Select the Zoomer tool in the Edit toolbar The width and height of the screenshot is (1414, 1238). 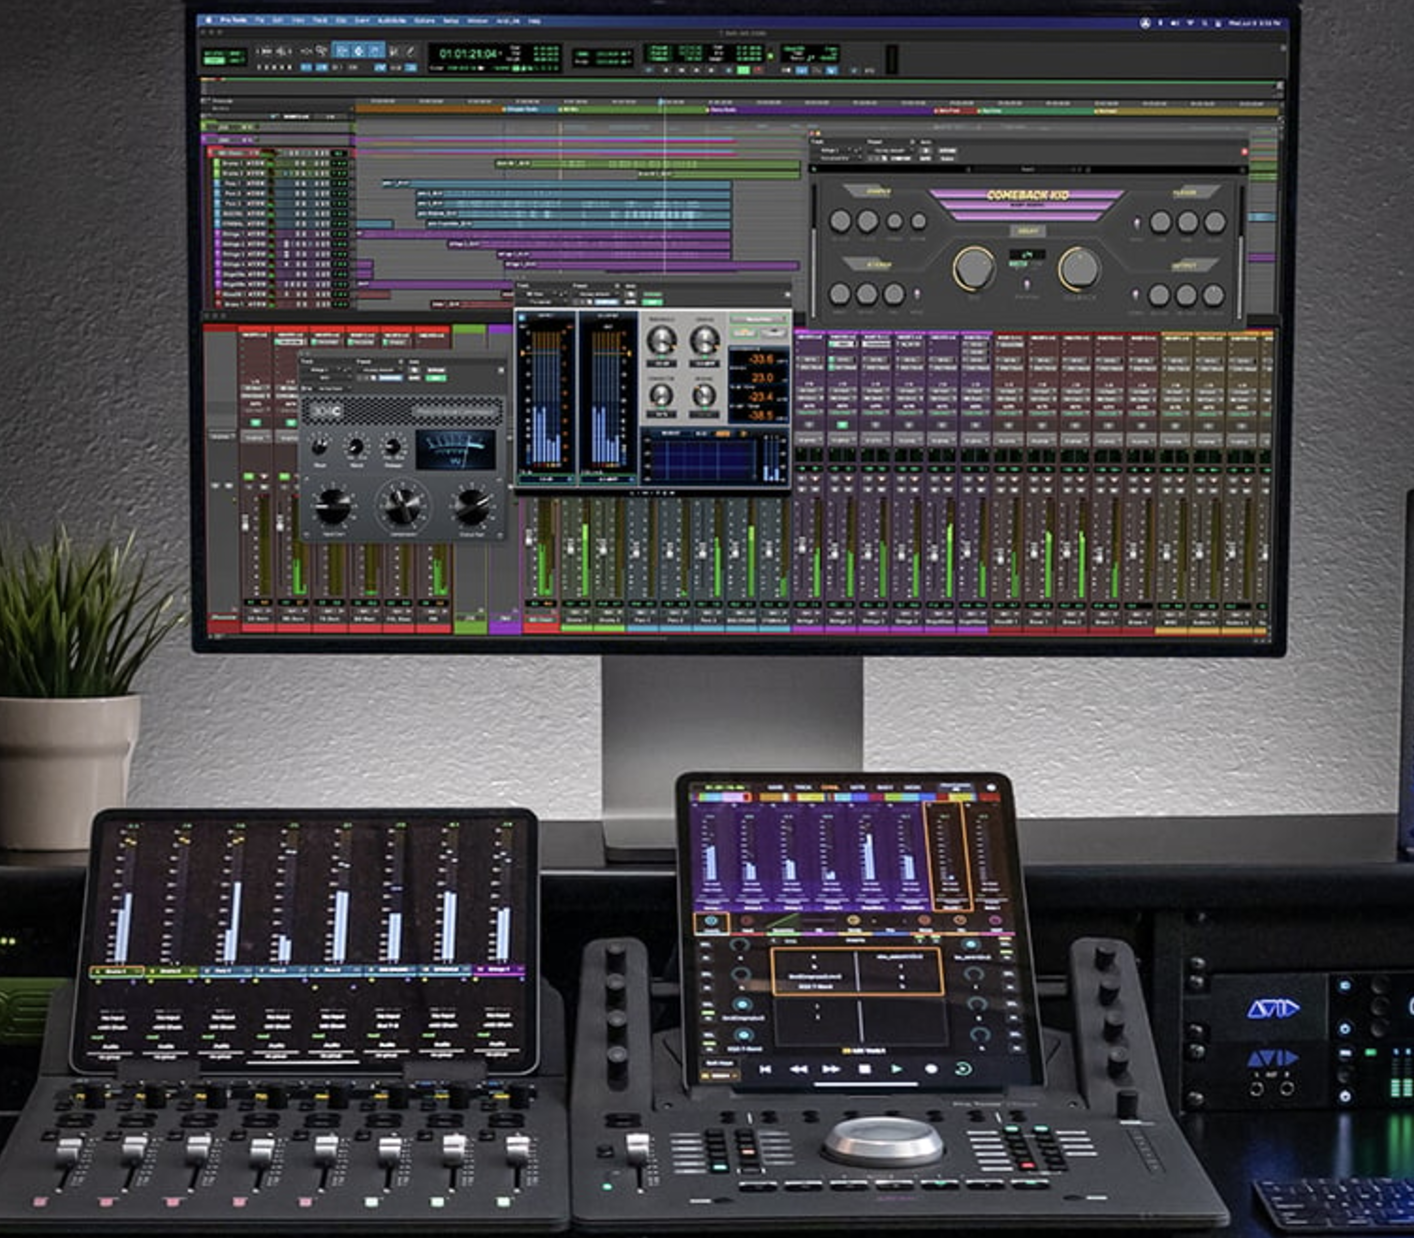321,50
